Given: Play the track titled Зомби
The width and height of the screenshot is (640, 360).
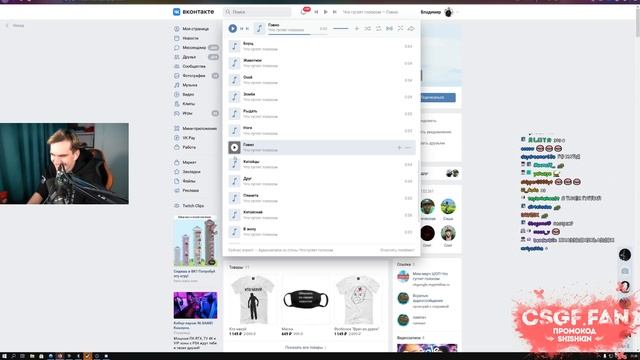Looking at the screenshot, I should click(322, 97).
